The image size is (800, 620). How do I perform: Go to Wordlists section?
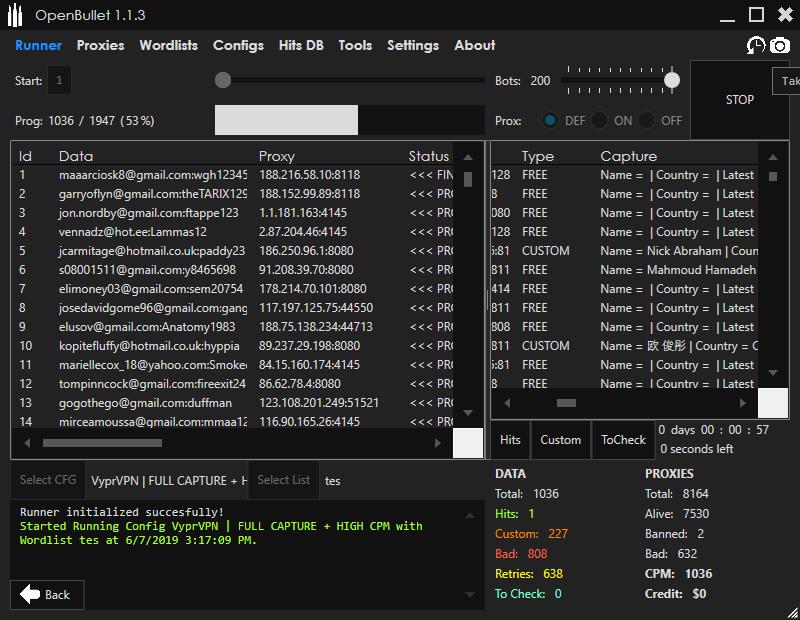169,45
